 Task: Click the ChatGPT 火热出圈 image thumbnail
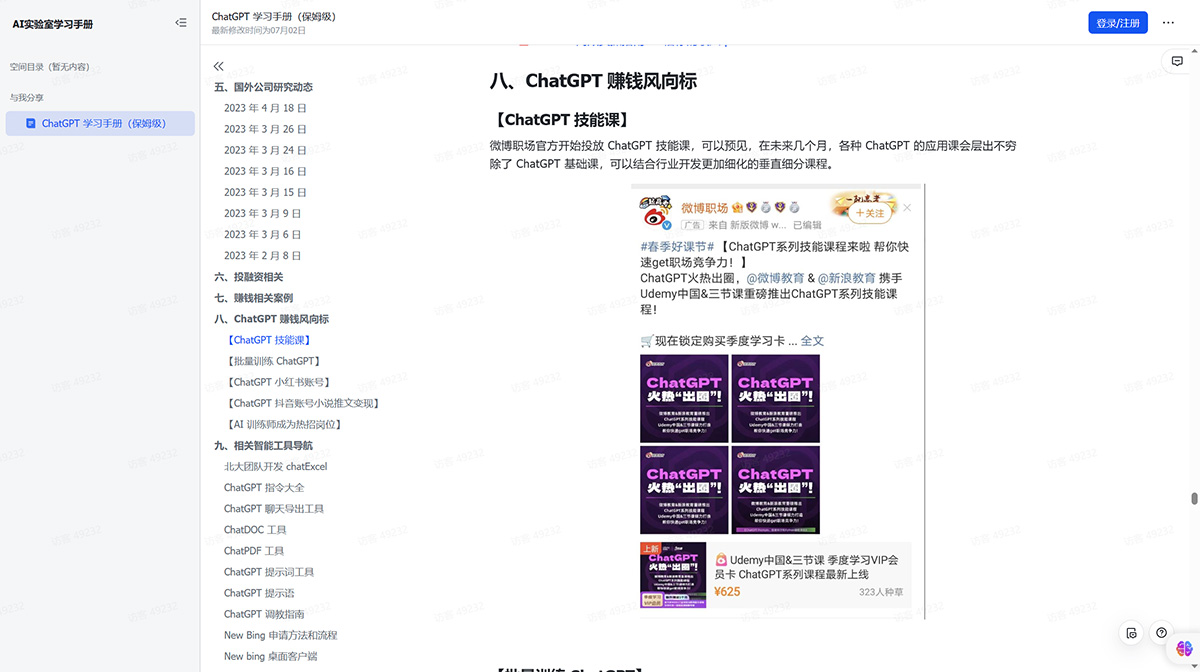684,398
